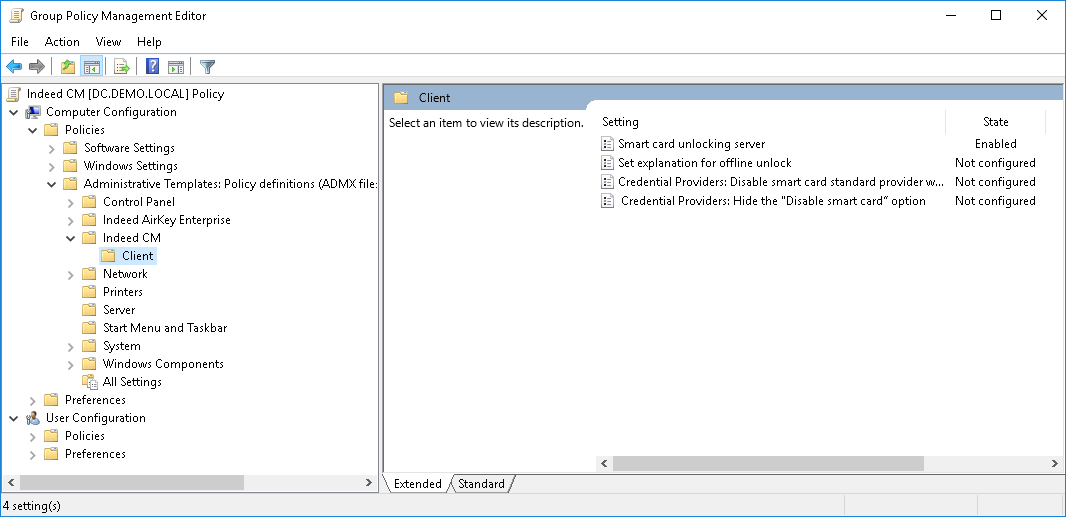Screen dimensions: 1066x517
Task: Expand the Network node
Action: (71, 274)
